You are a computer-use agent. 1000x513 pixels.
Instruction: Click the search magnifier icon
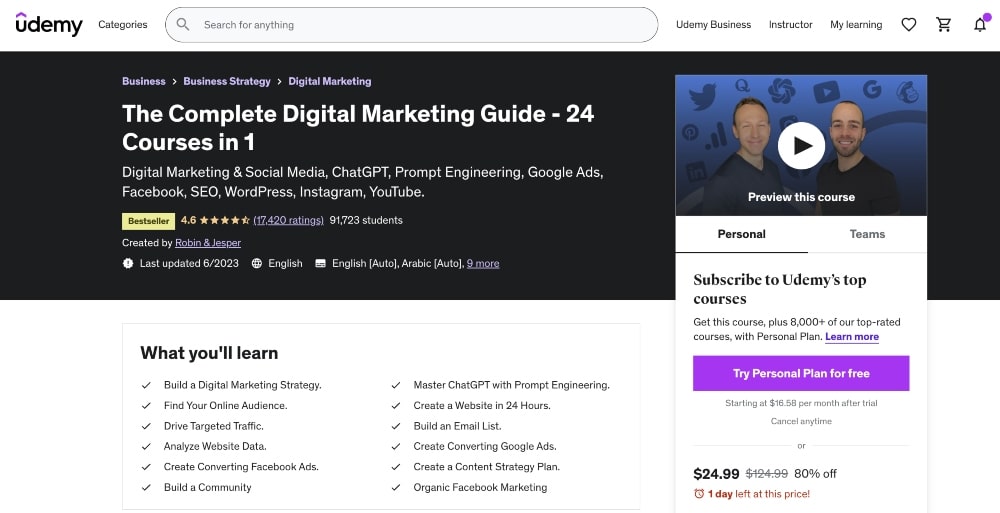pos(183,25)
